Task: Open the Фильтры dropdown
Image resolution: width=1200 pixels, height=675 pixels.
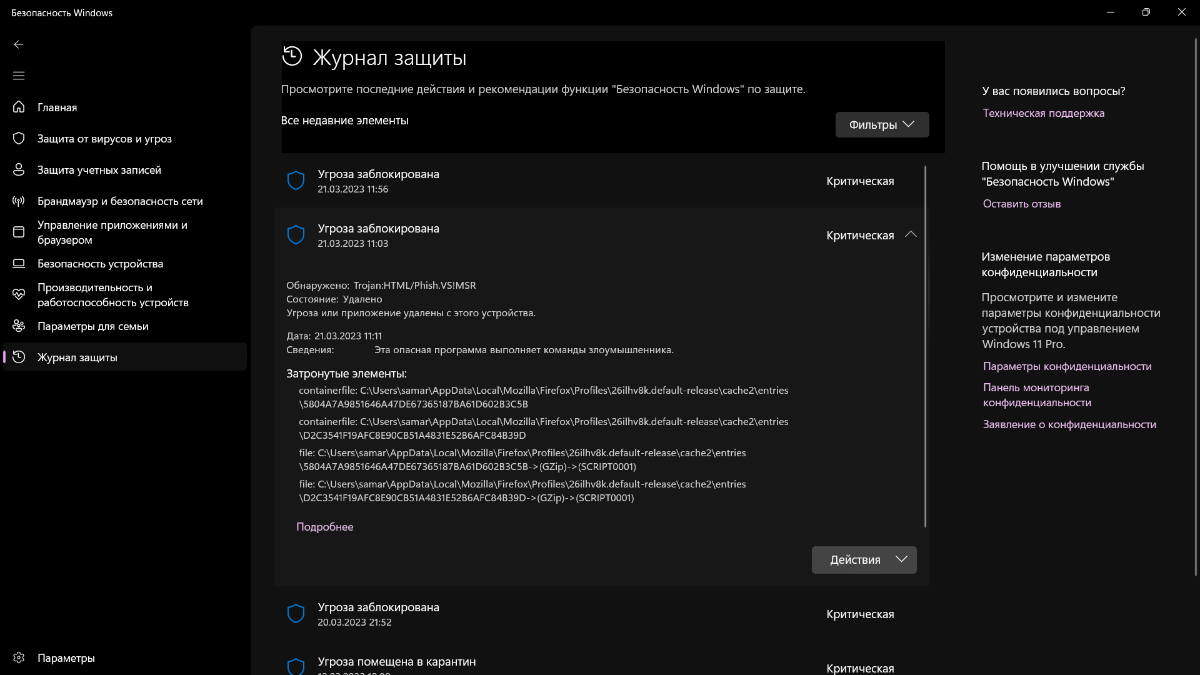Action: click(x=882, y=125)
